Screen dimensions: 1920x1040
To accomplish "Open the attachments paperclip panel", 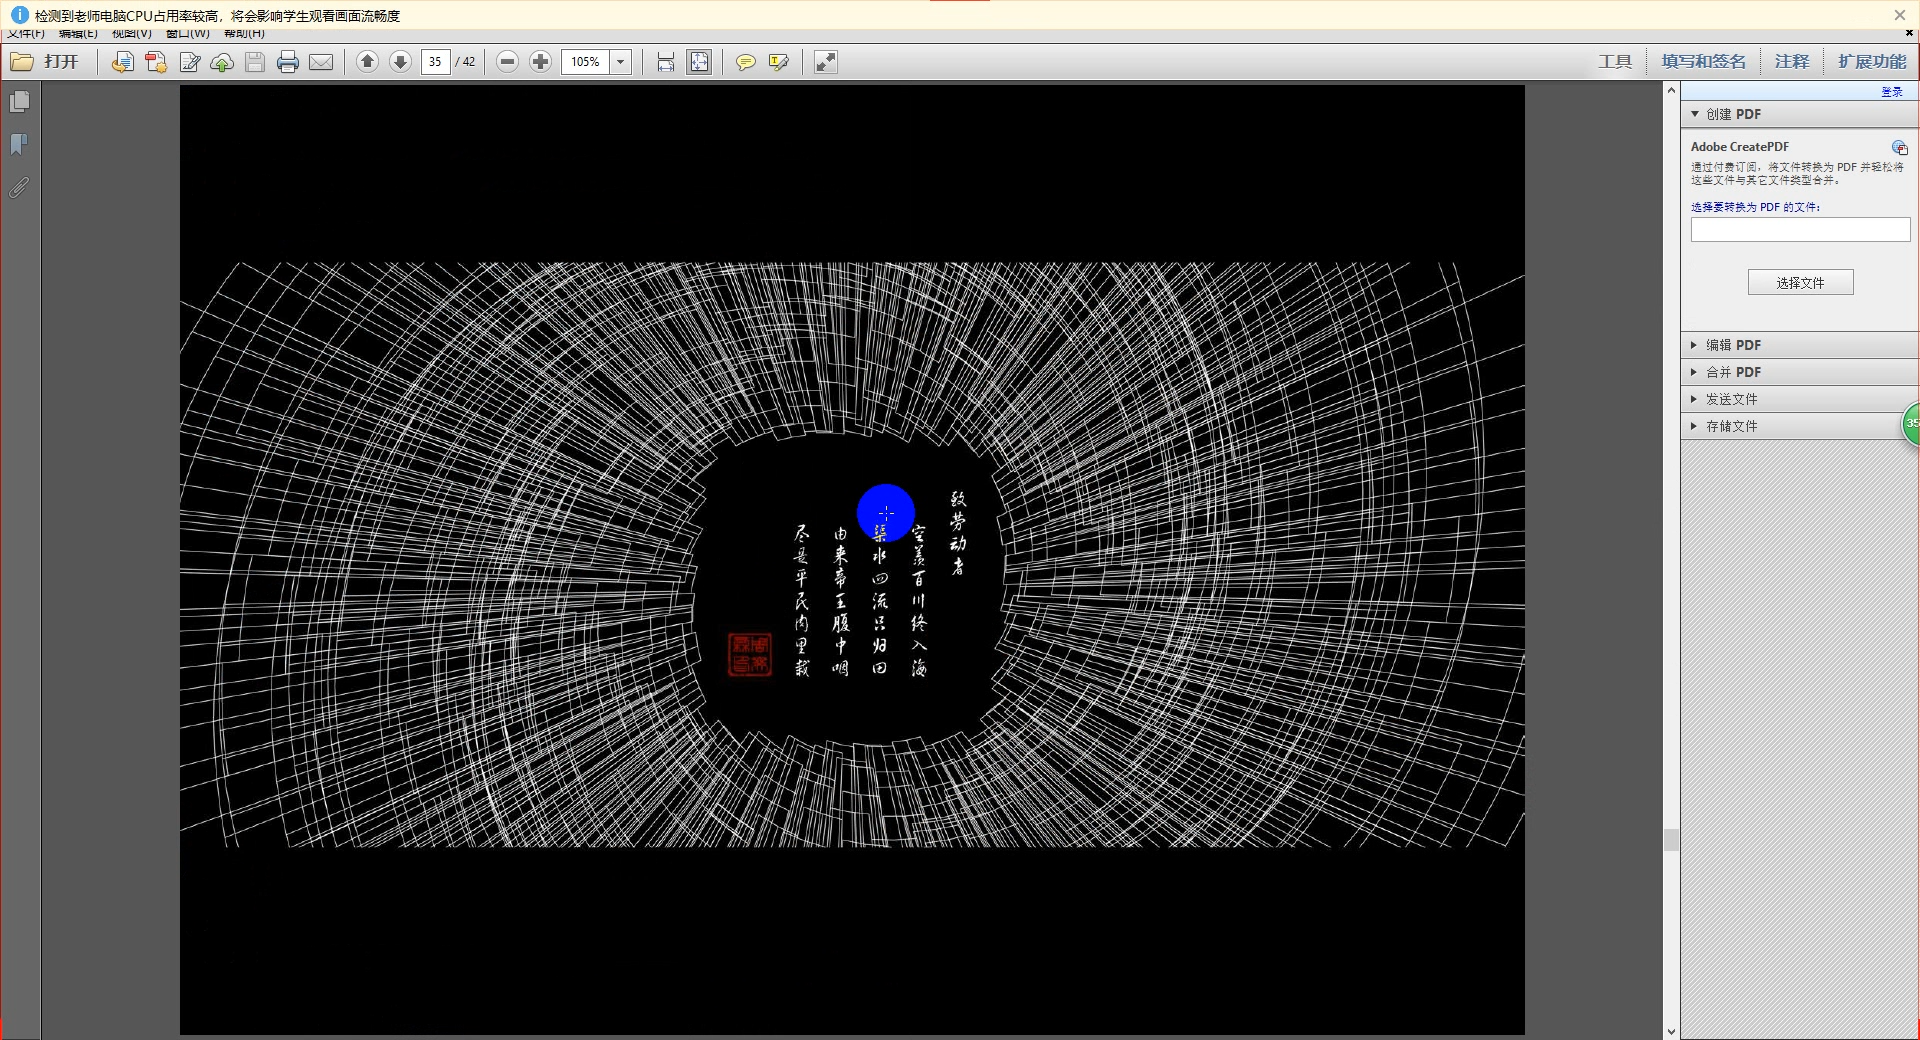I will pos(19,187).
